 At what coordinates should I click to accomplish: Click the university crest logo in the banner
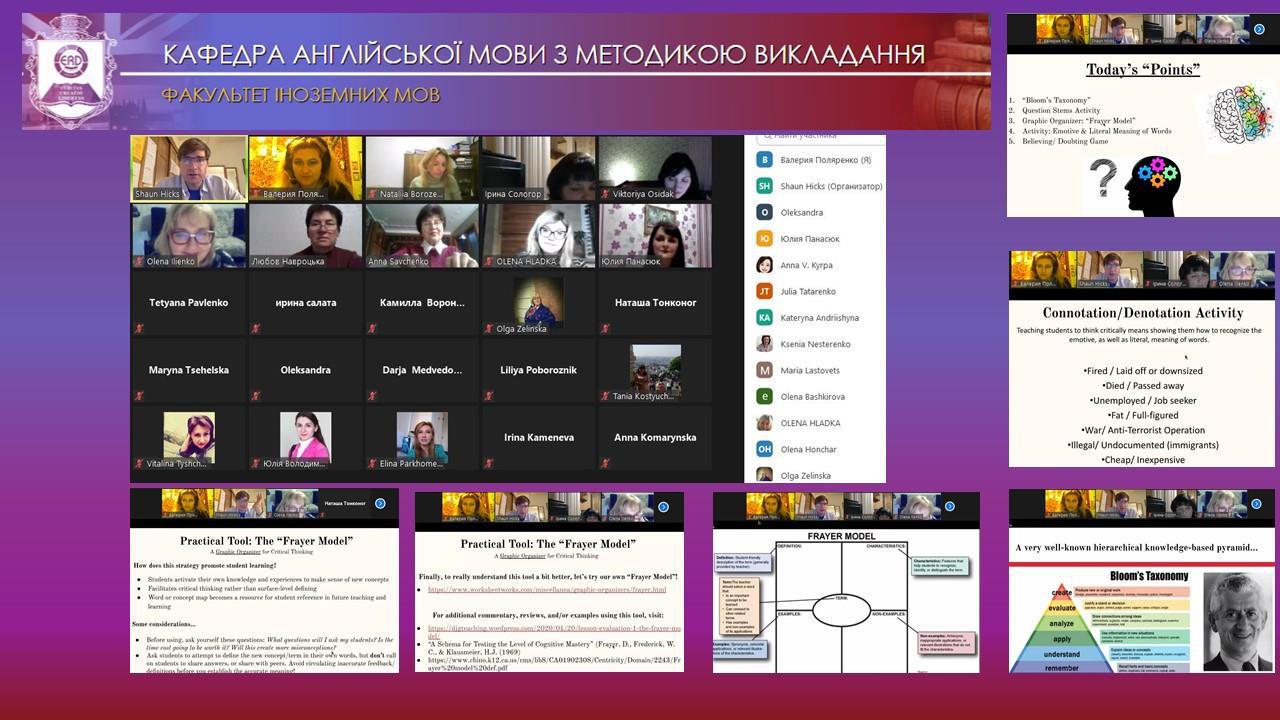pos(70,70)
